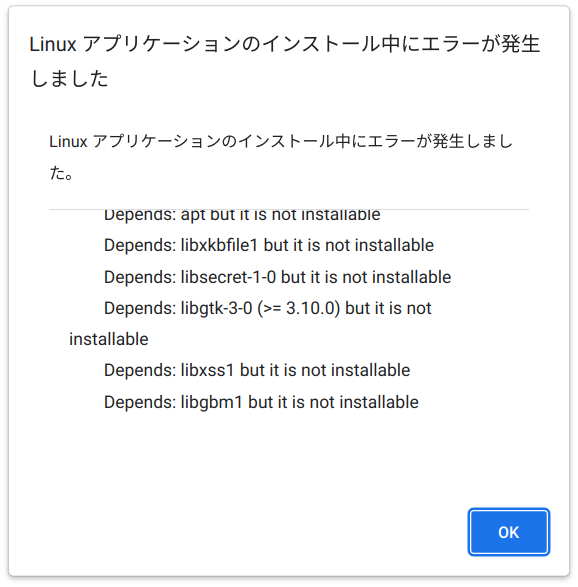The height and width of the screenshot is (587, 578).
Task: Click 'インストール' in the description text
Action: click(286, 142)
